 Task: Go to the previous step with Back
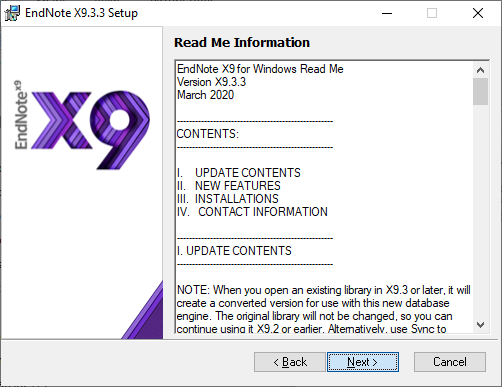click(x=290, y=362)
